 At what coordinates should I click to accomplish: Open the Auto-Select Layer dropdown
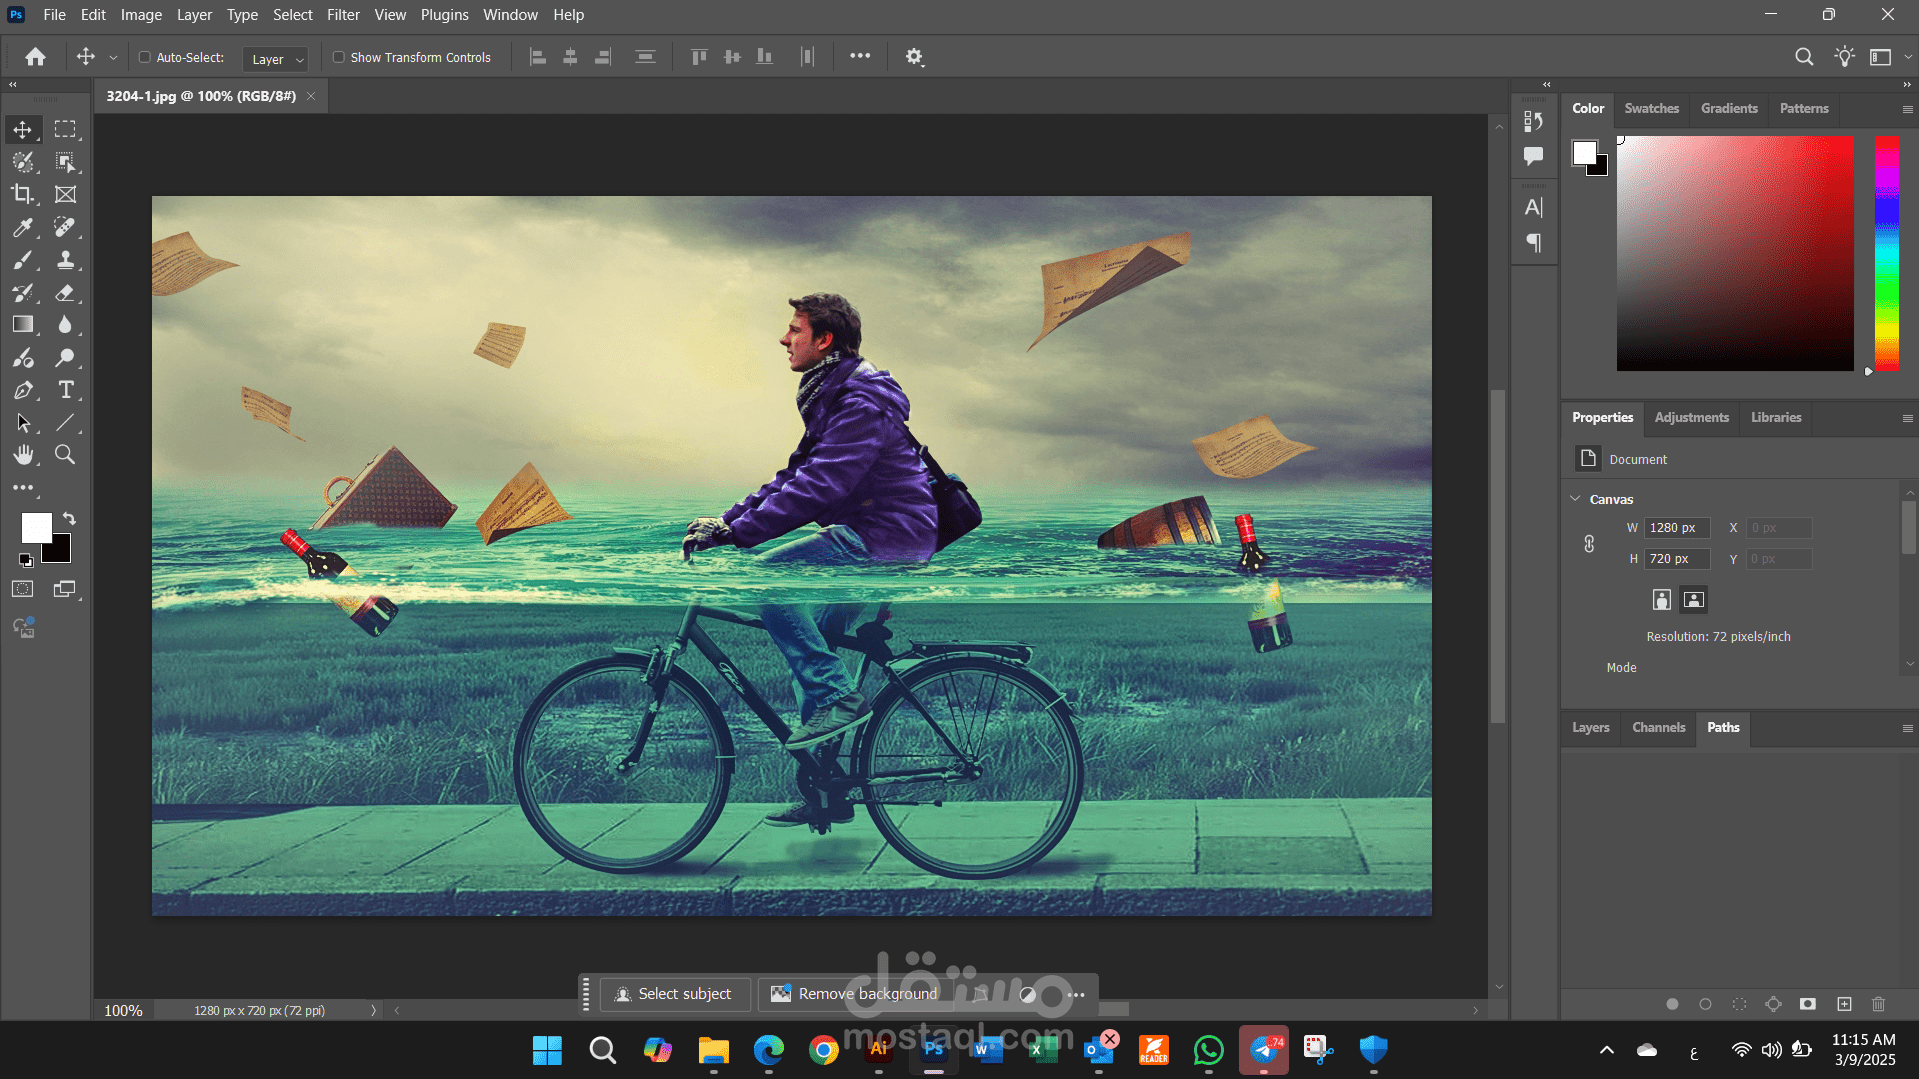click(275, 59)
